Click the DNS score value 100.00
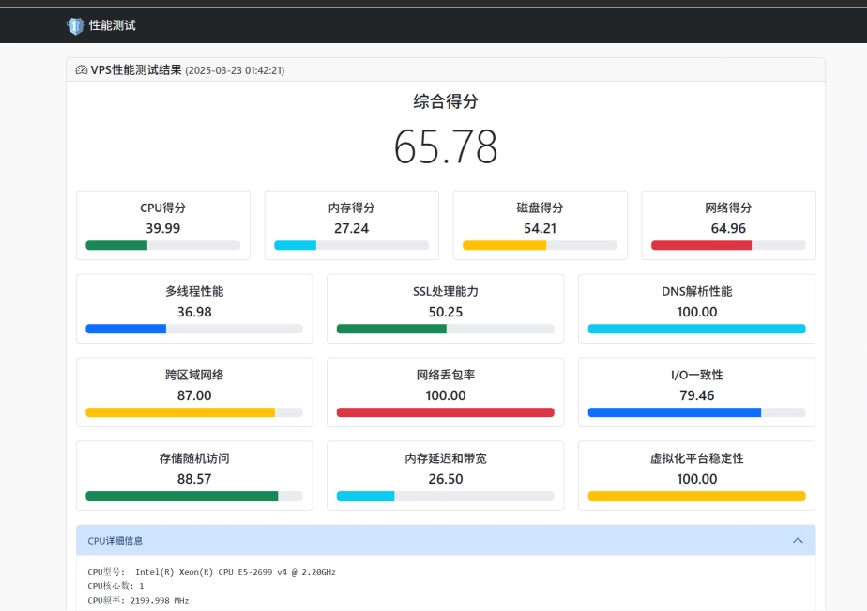The height and width of the screenshot is (611, 867). [x=697, y=312]
